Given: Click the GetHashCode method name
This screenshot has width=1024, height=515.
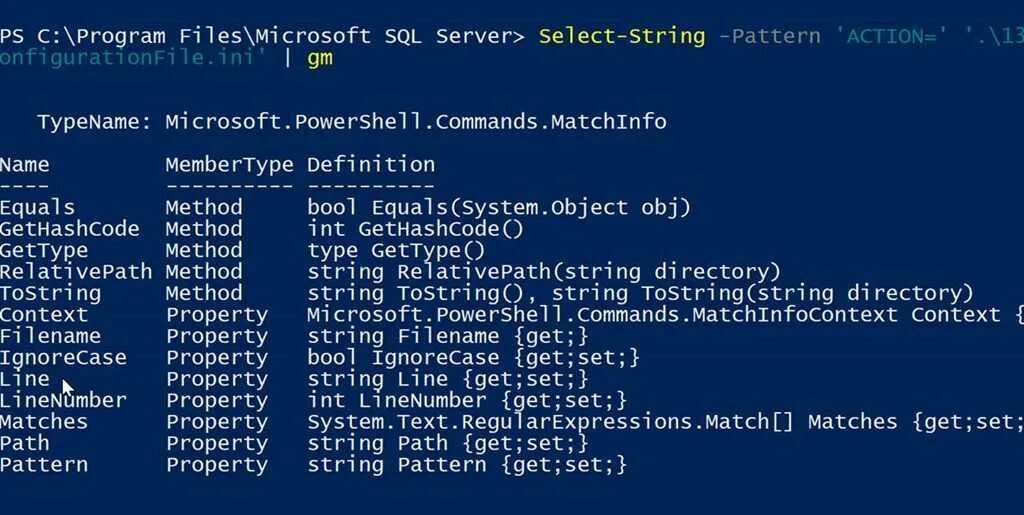Looking at the screenshot, I should (x=69, y=229).
